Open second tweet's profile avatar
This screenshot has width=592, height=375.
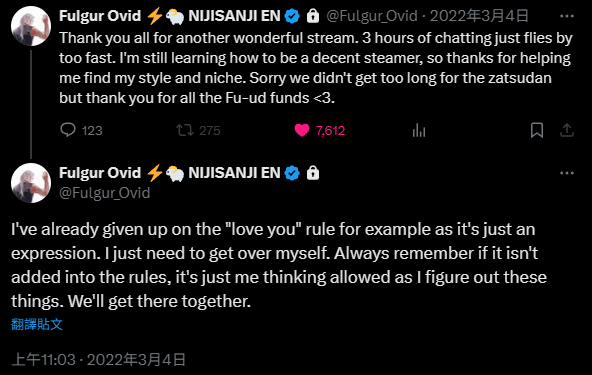pos(31,183)
